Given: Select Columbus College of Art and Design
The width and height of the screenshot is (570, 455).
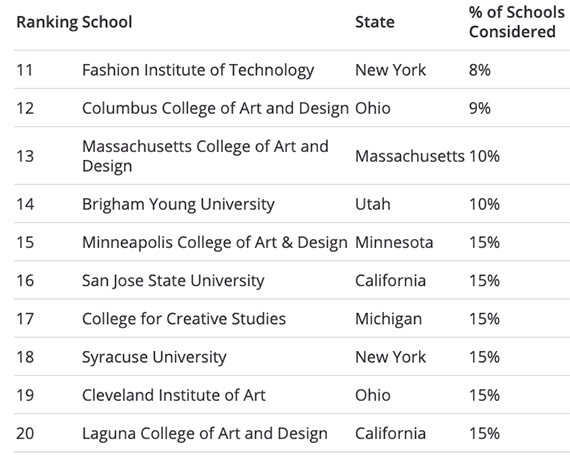Looking at the screenshot, I should click(215, 108).
